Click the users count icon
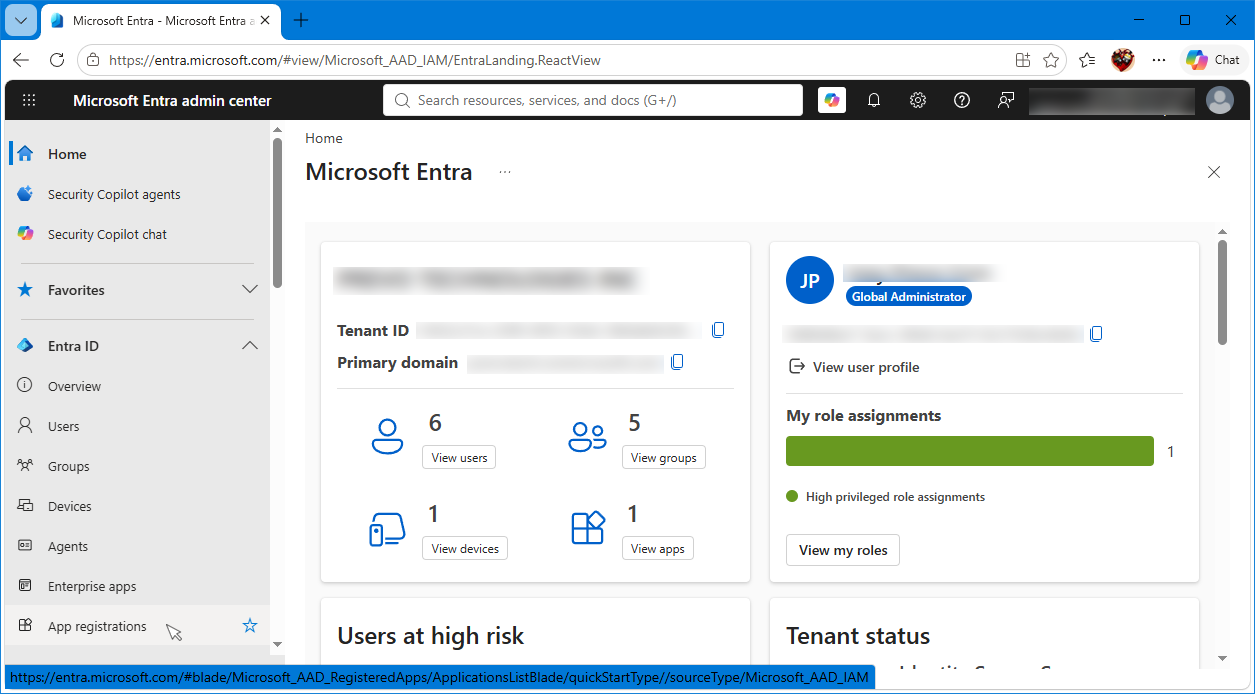Viewport: 1255px width, 694px height. (x=387, y=437)
